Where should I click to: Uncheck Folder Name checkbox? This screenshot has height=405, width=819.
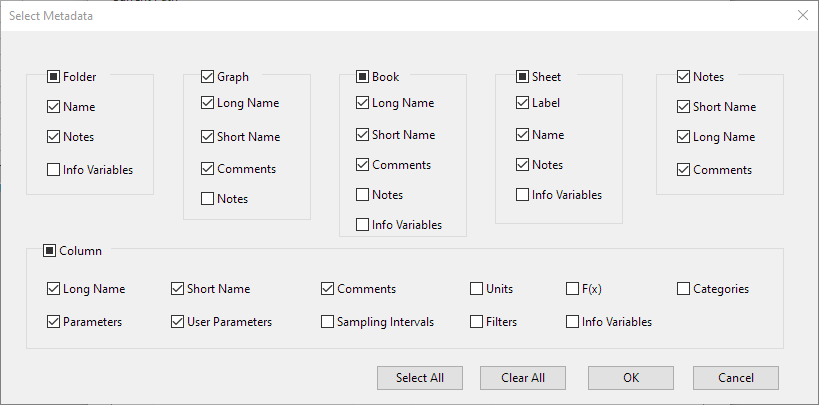click(x=53, y=106)
